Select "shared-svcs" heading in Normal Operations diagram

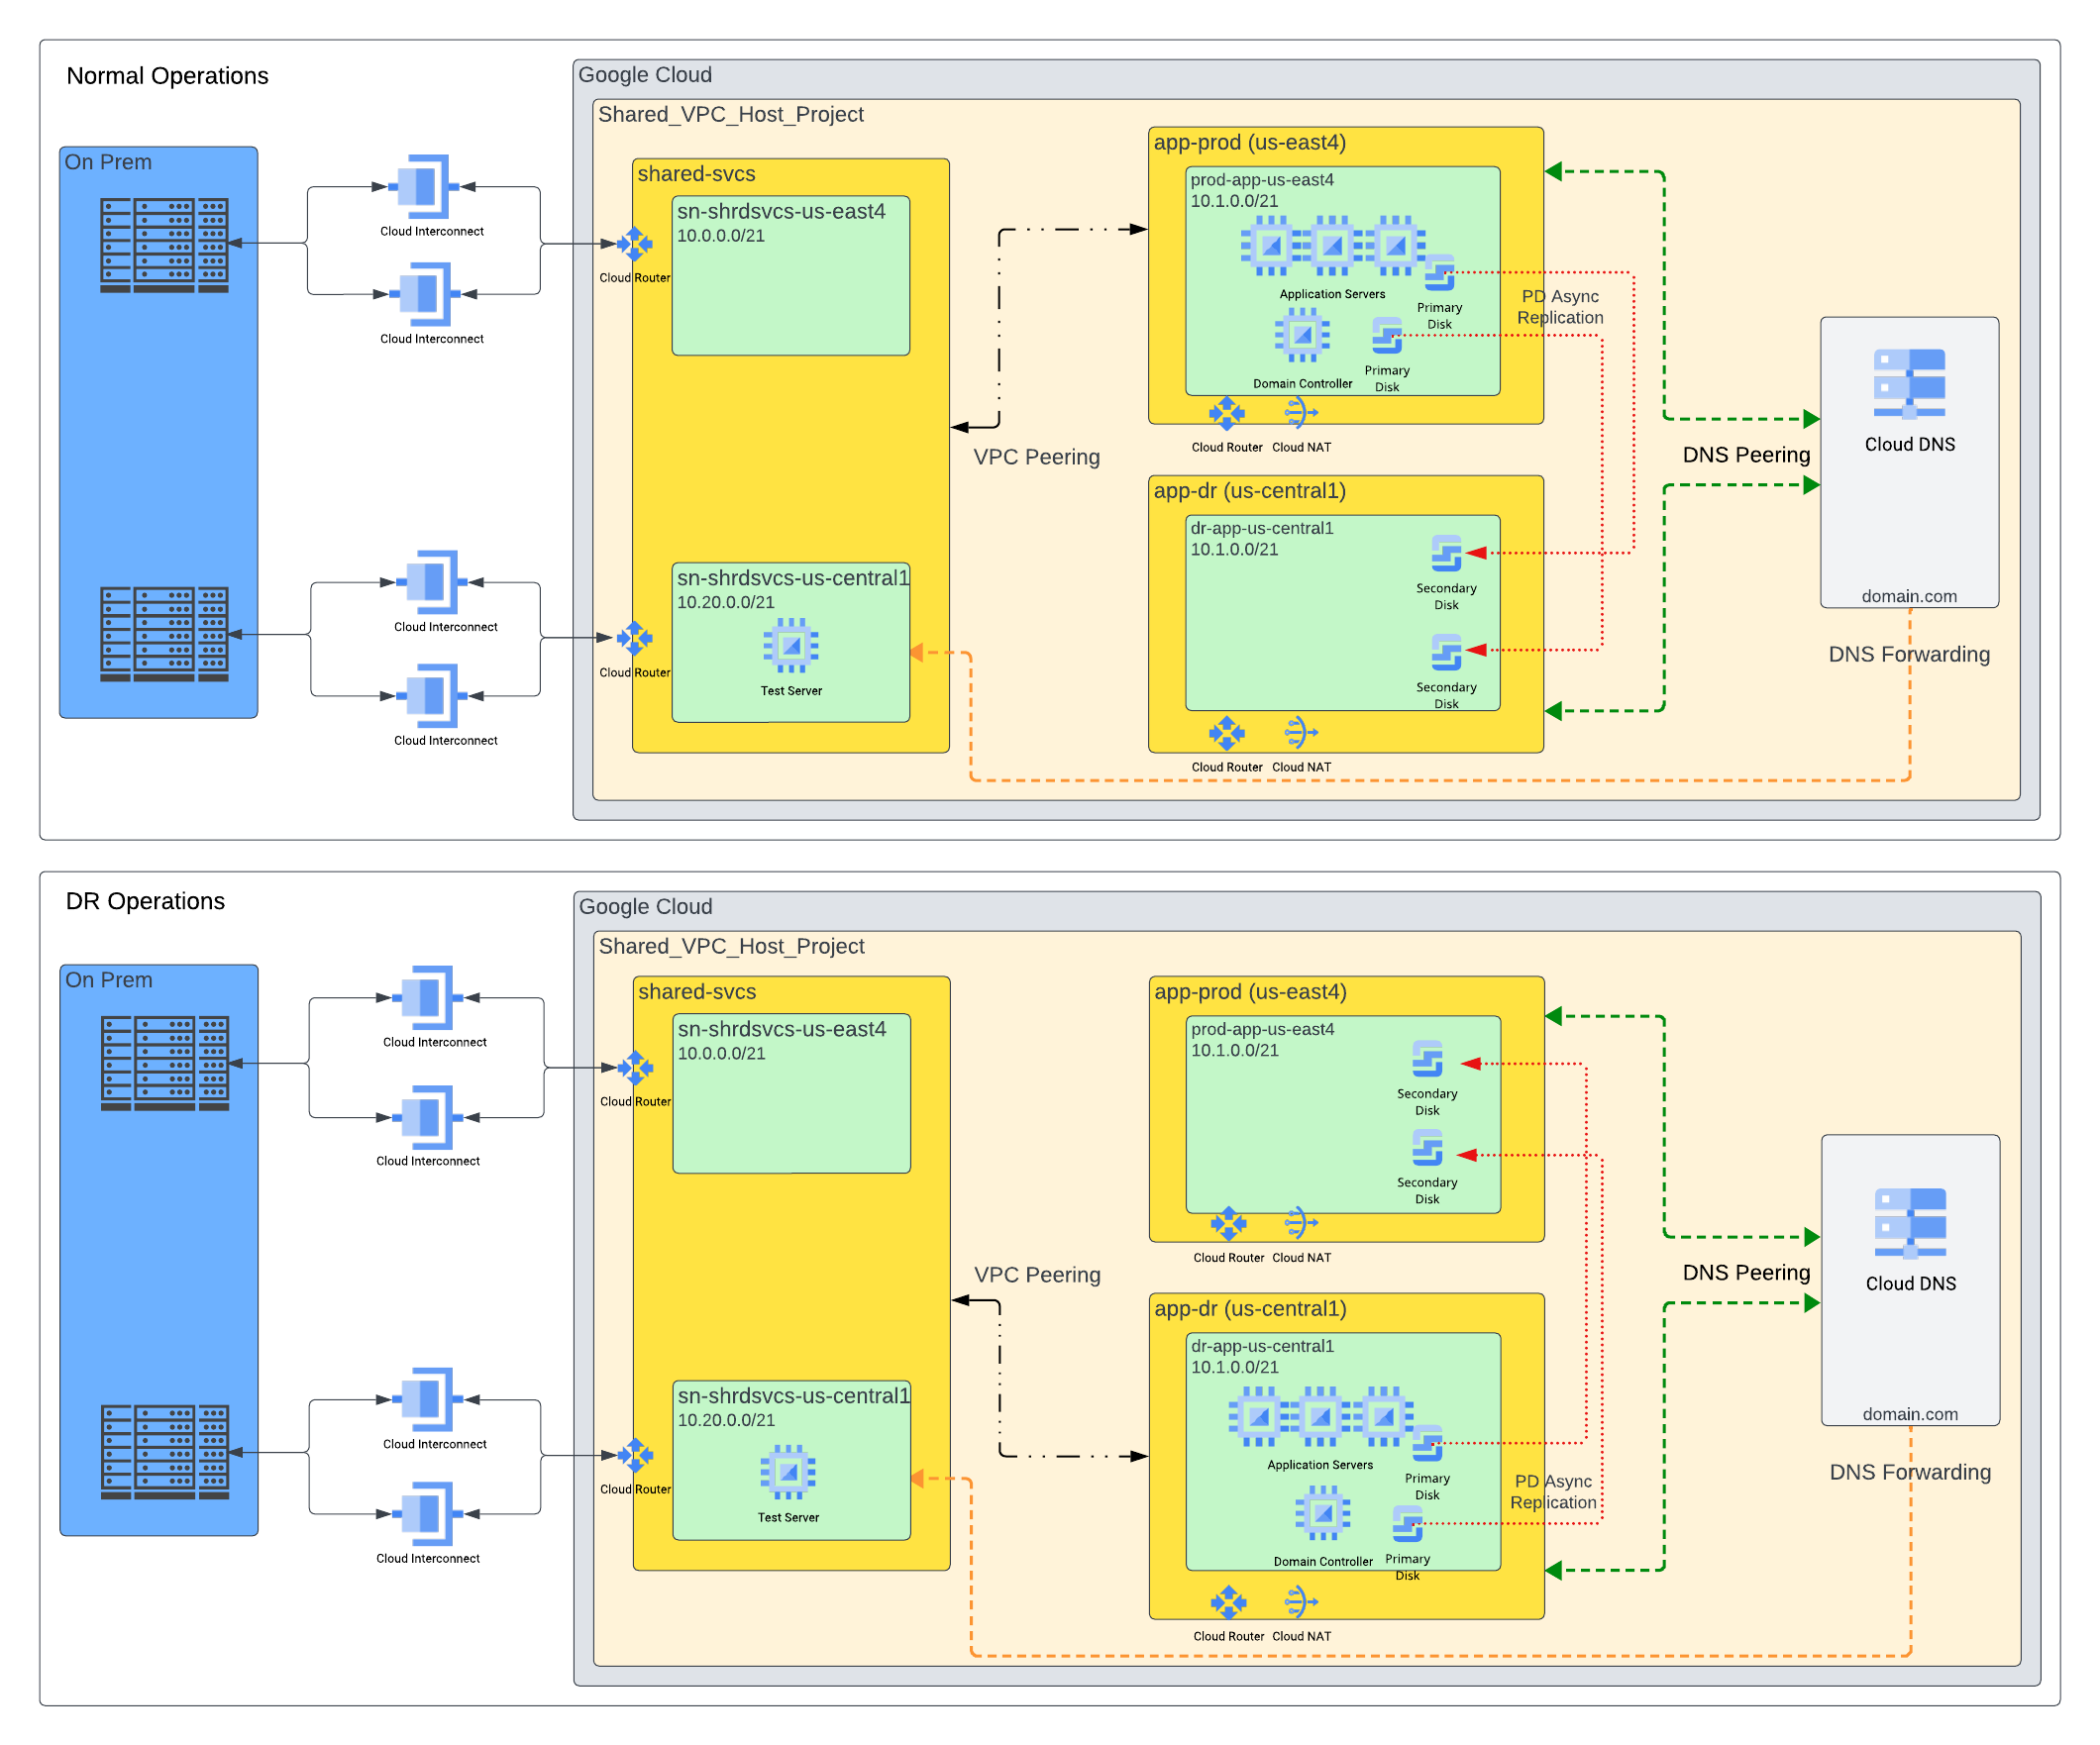click(x=696, y=174)
